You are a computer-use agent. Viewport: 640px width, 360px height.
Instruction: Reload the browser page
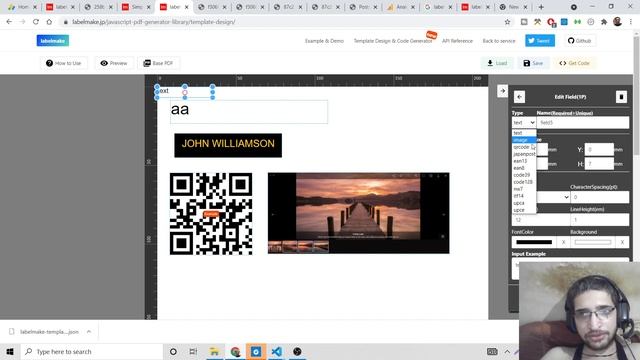tap(36, 22)
